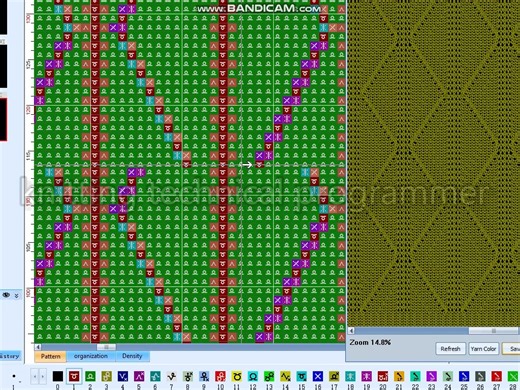Screen dimensions: 520x390
Task: Select violet stitch symbol number 23
Action: [432, 376]
